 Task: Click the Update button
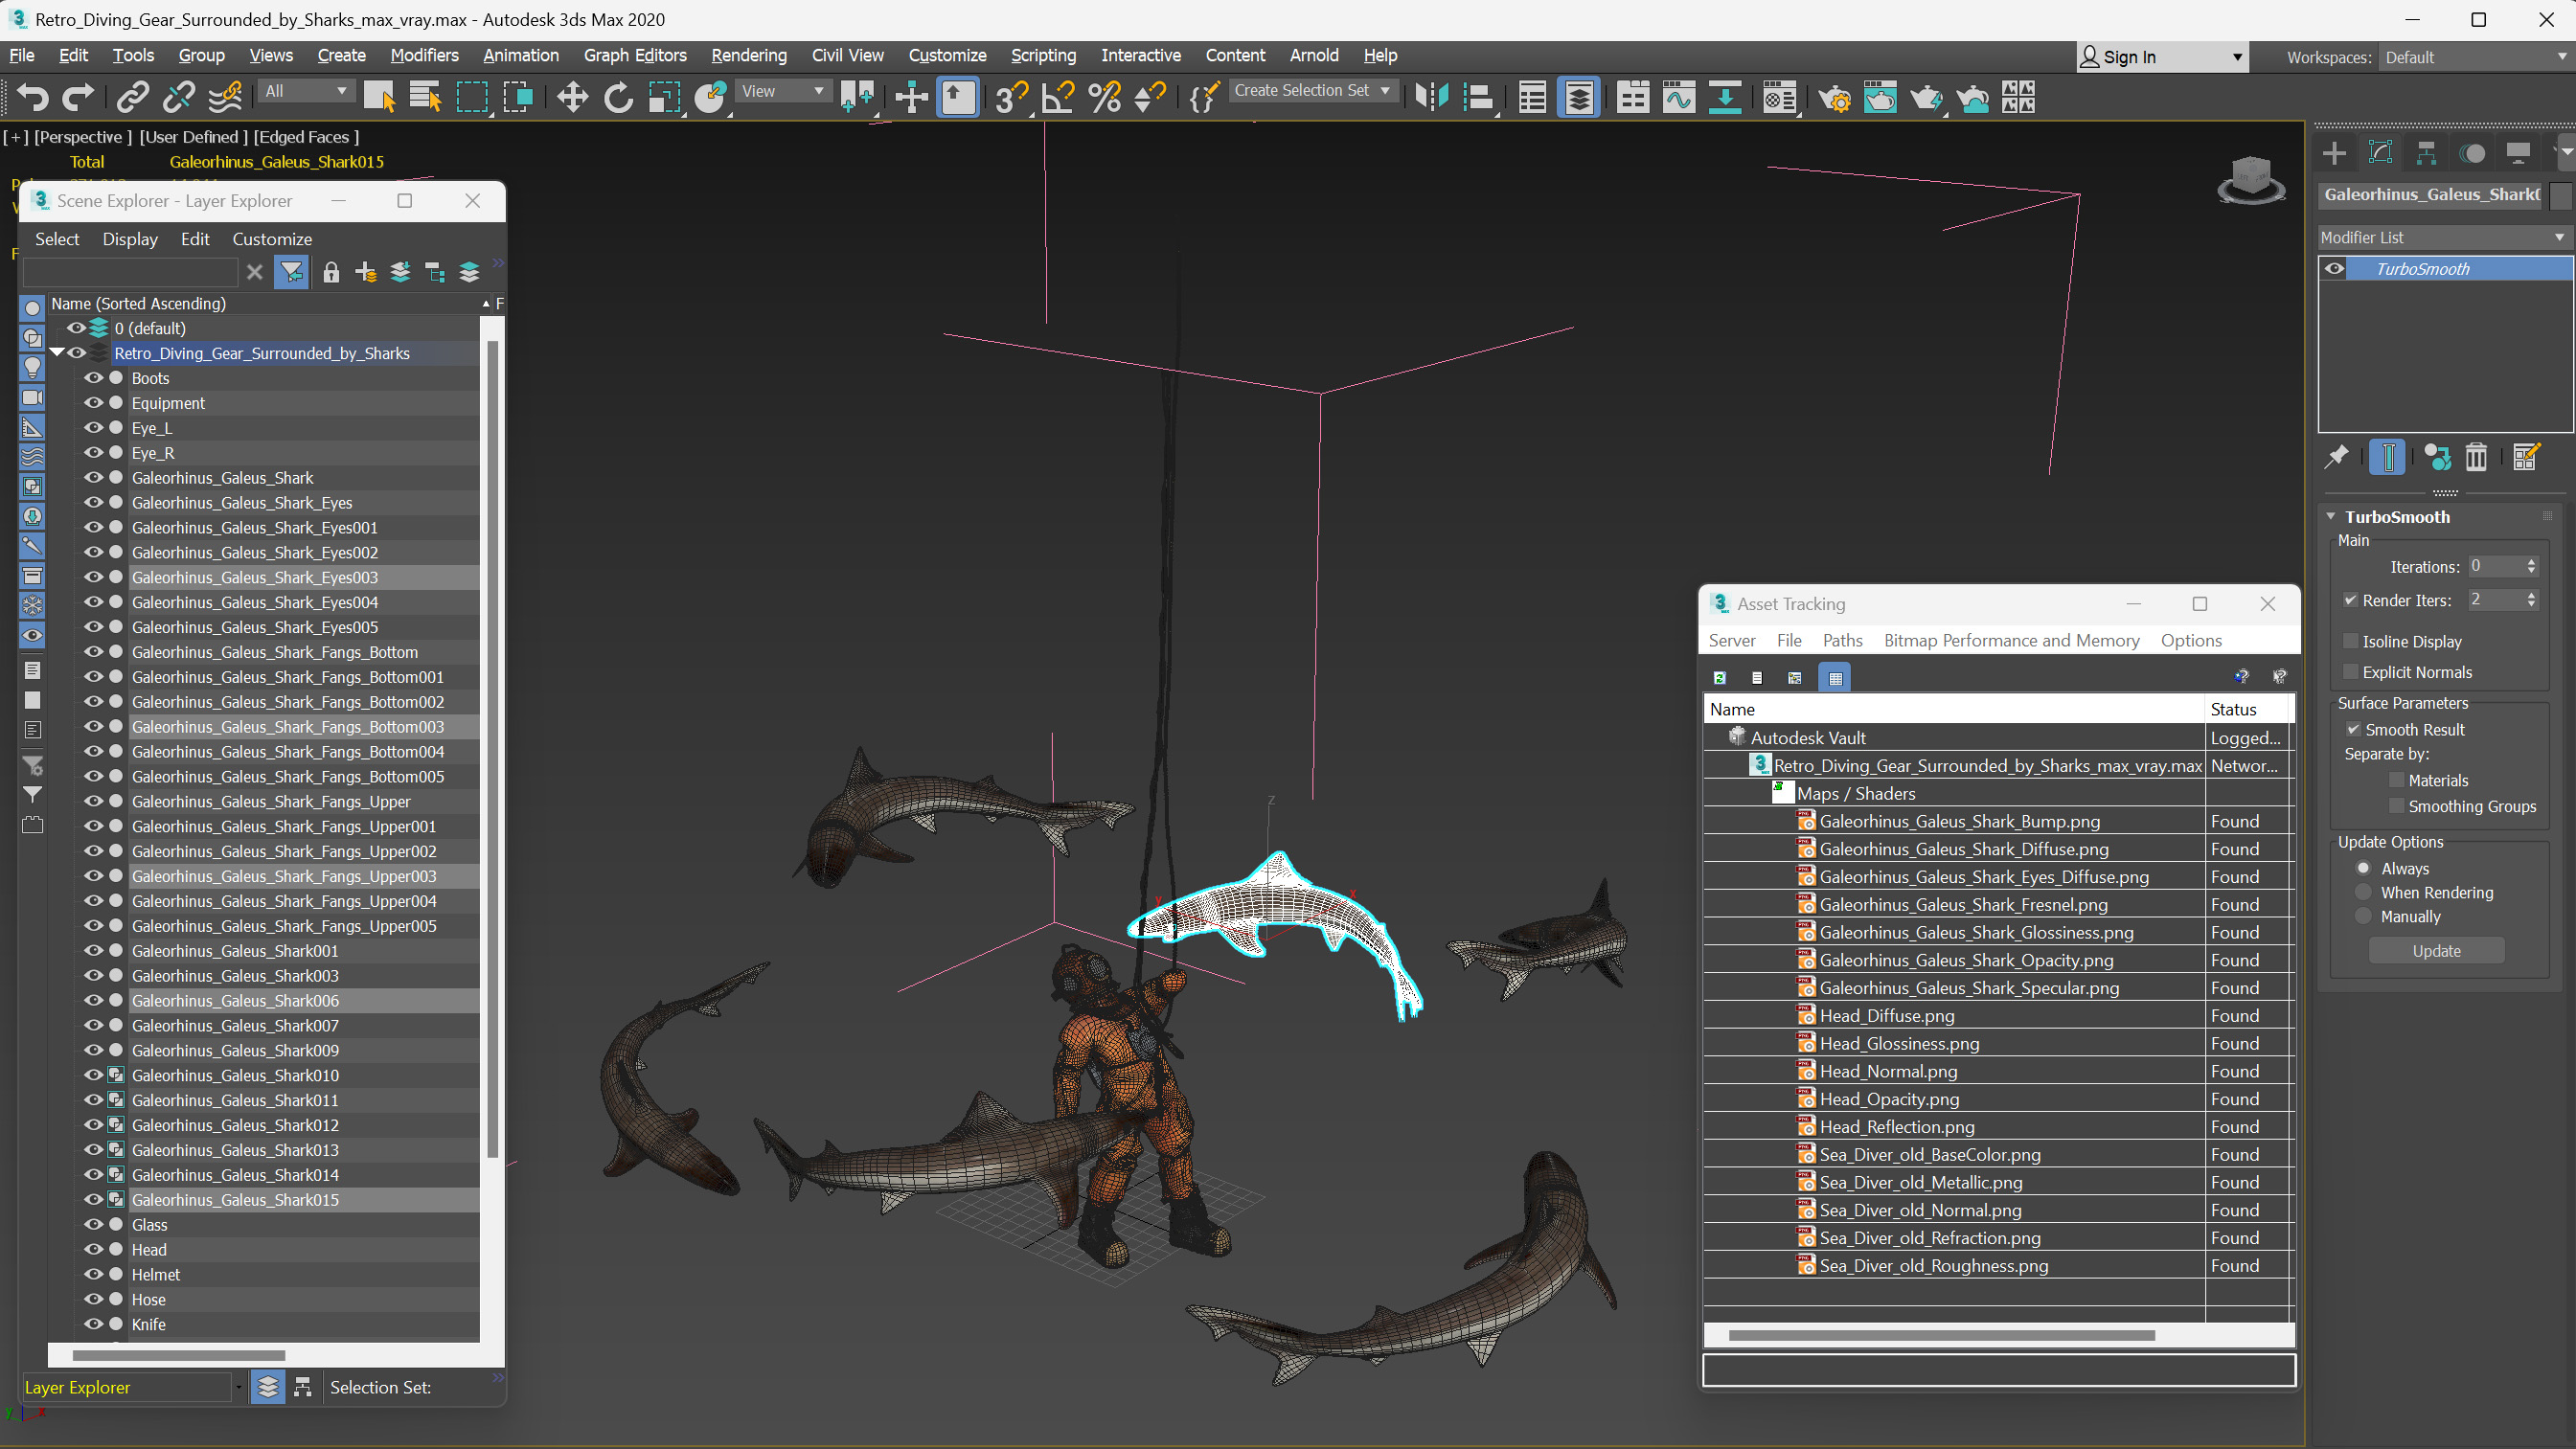tap(2436, 951)
